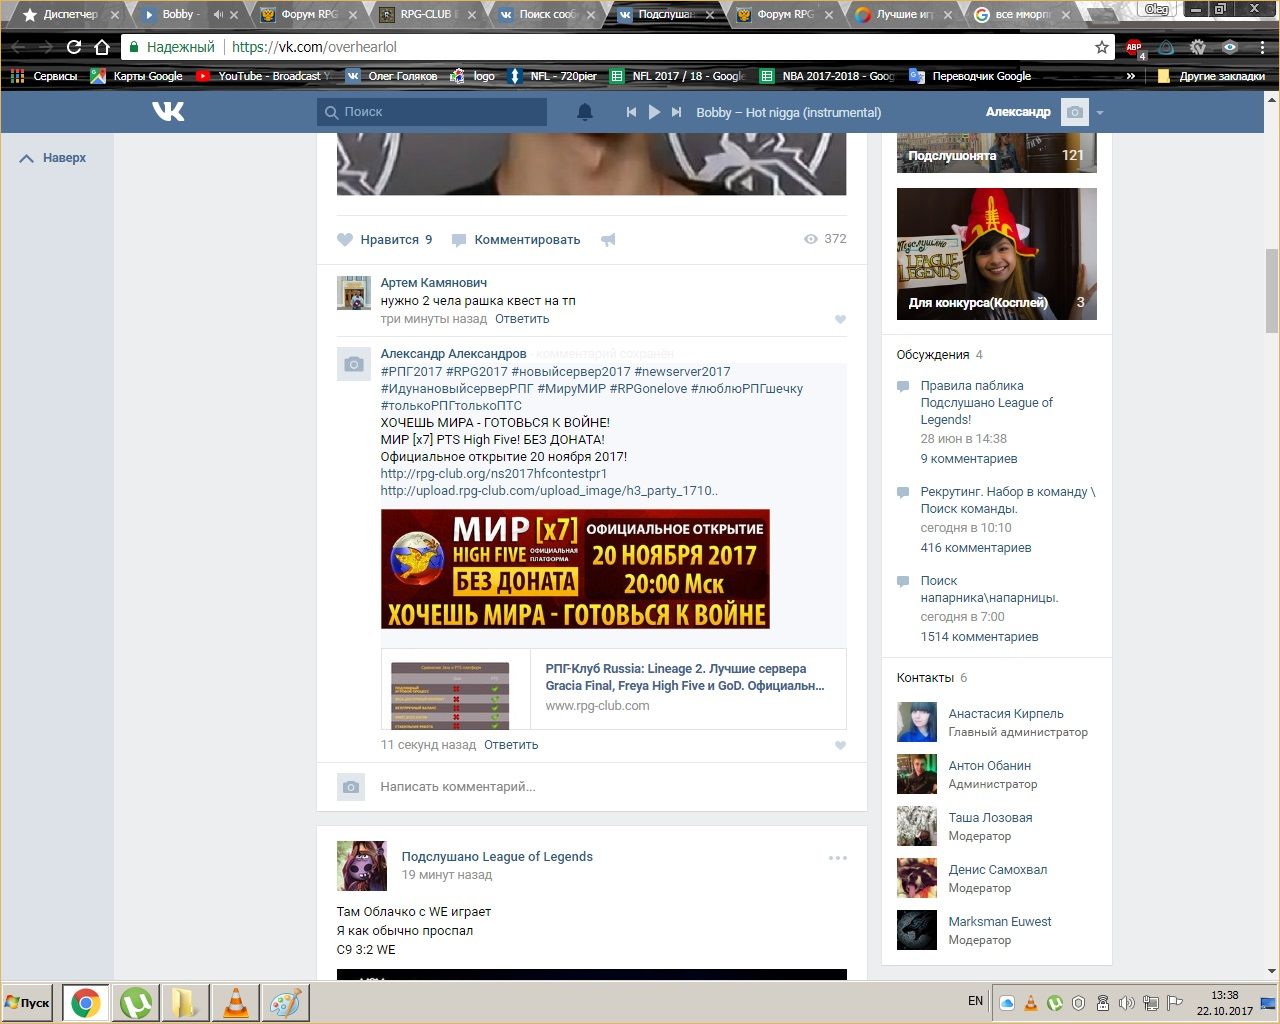
Task: Click the comment bubble icon under post
Action: pyautogui.click(x=459, y=240)
